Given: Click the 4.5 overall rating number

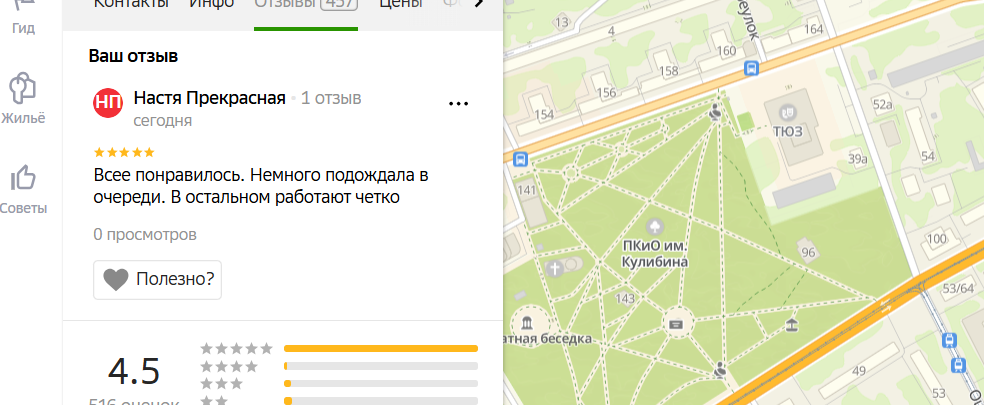Looking at the screenshot, I should coord(134,371).
